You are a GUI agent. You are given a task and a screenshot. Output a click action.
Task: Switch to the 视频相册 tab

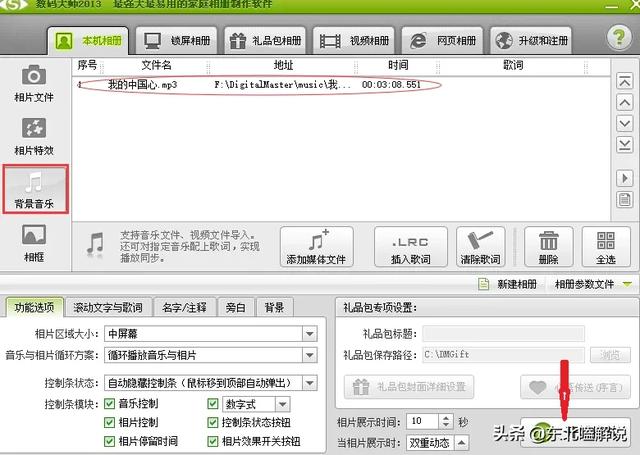(353, 41)
